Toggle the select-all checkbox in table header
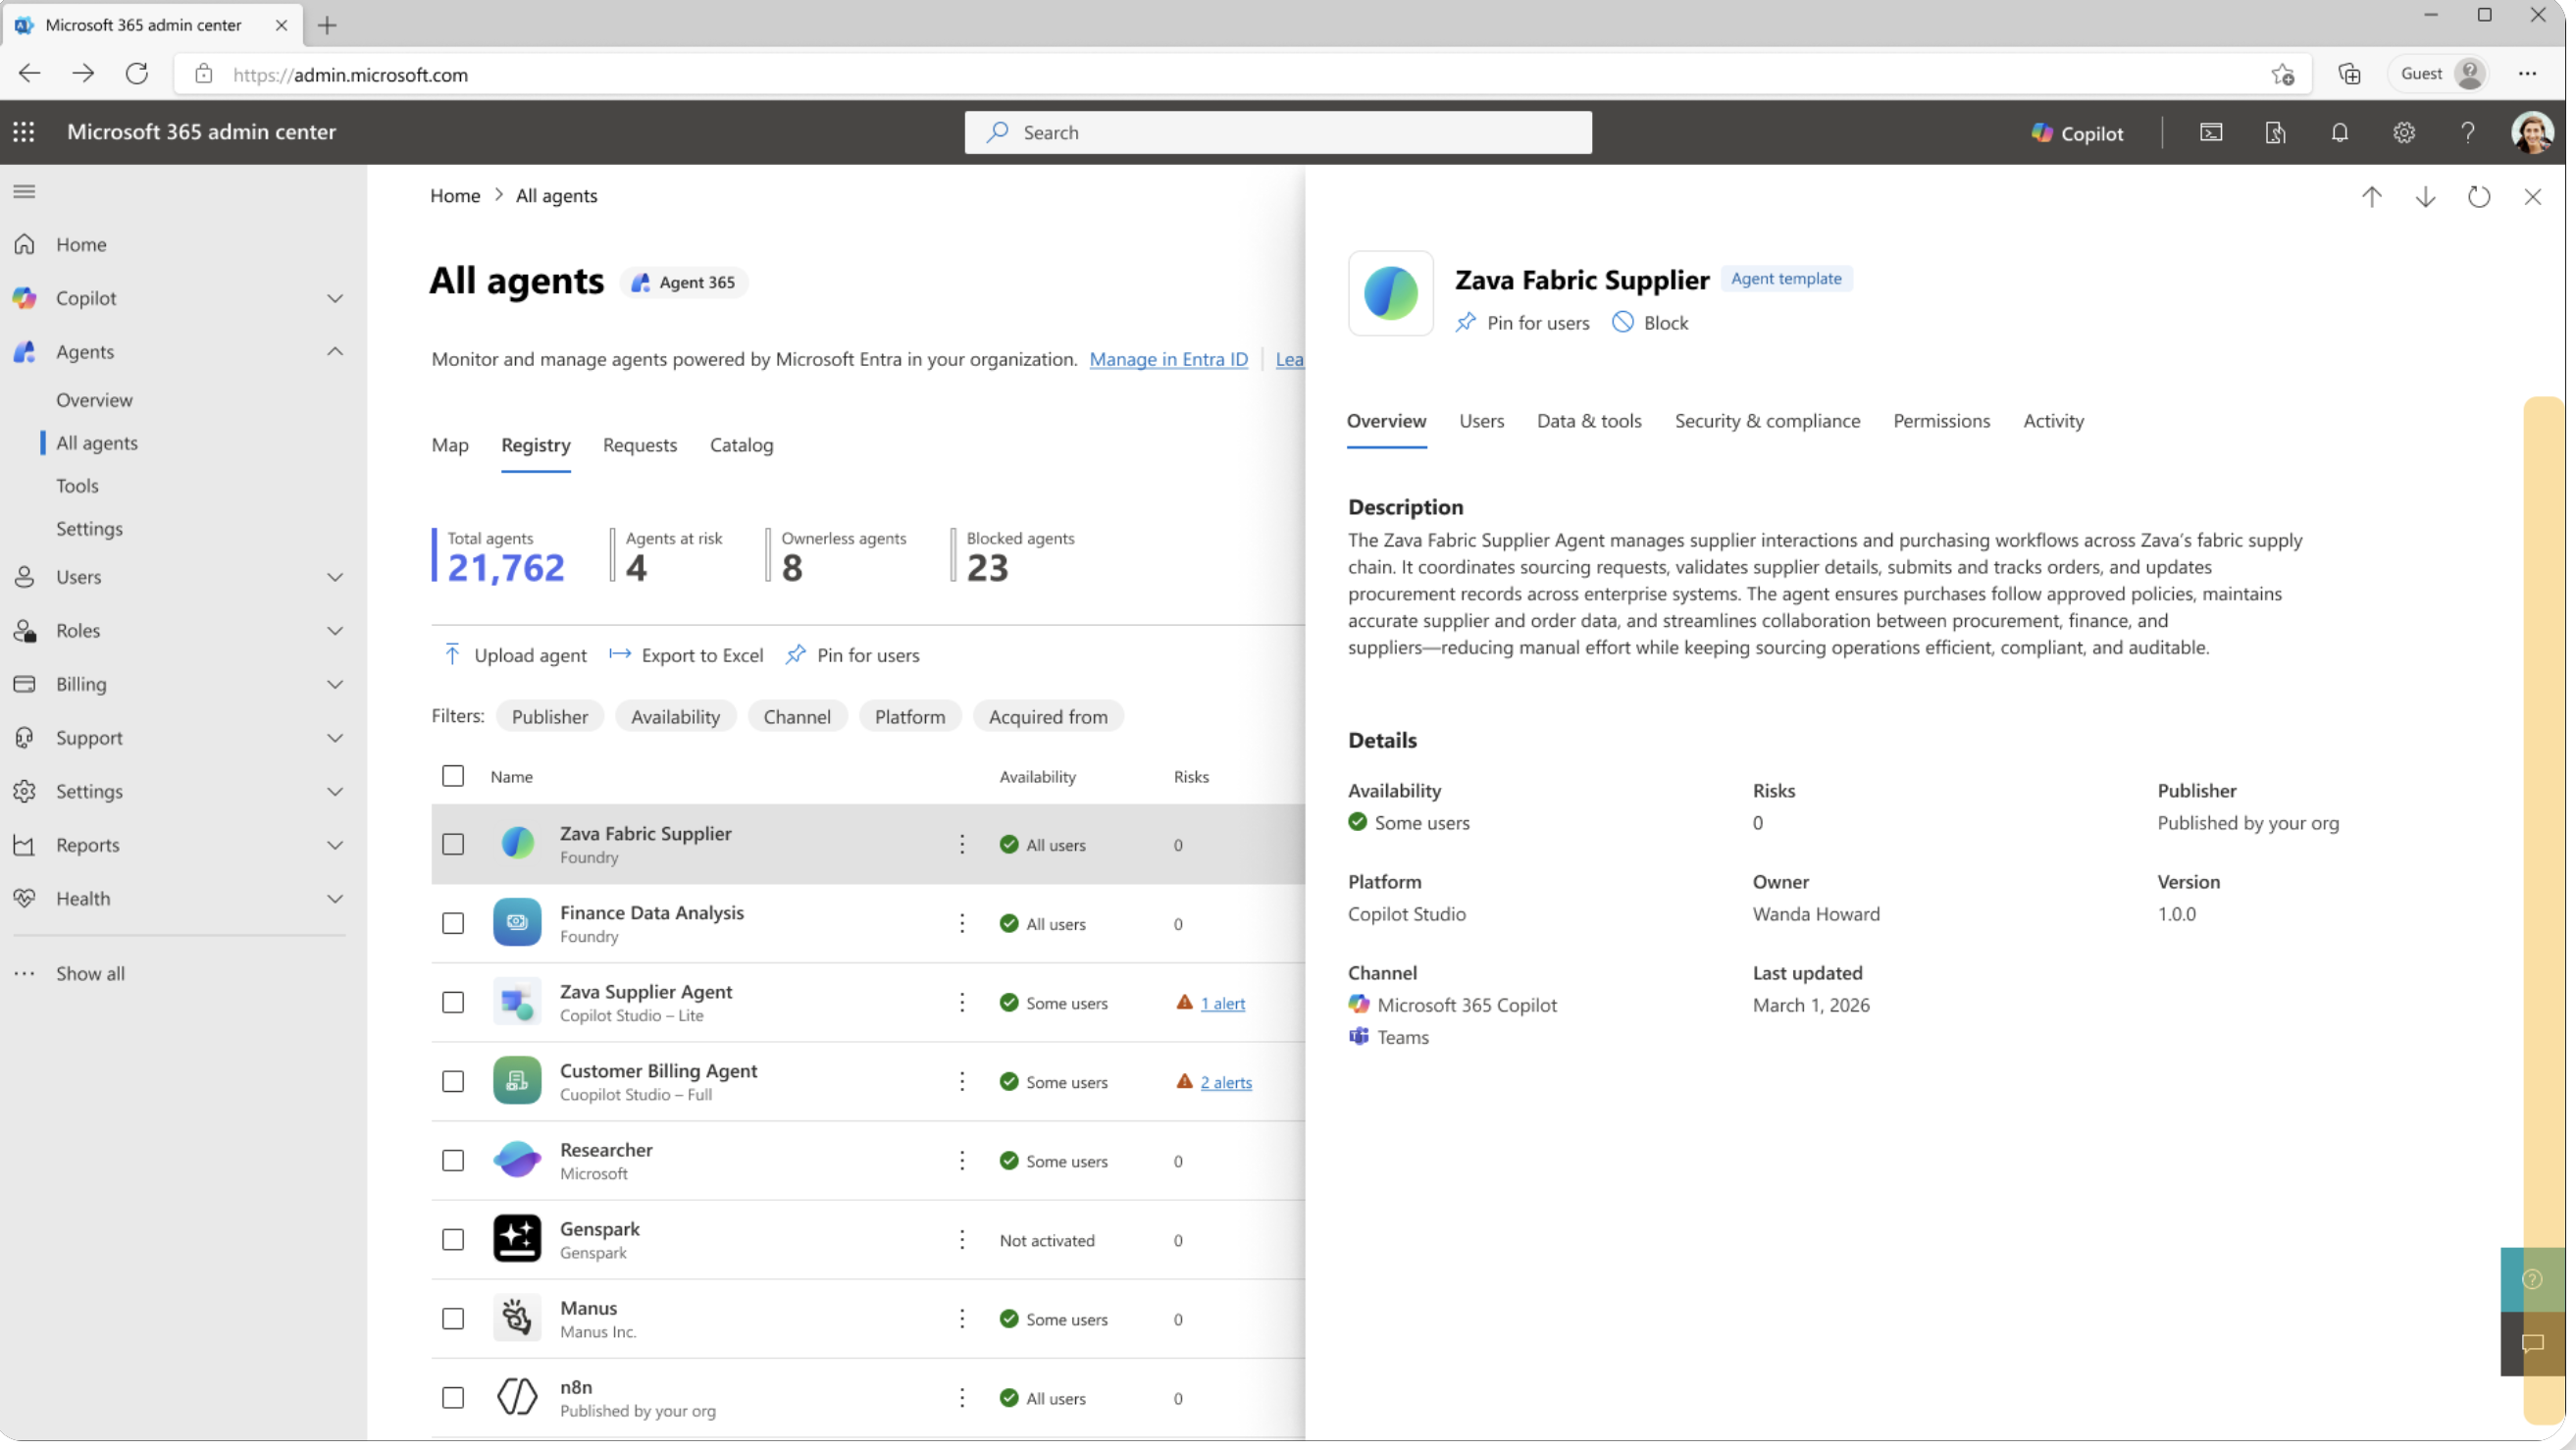 [x=453, y=776]
